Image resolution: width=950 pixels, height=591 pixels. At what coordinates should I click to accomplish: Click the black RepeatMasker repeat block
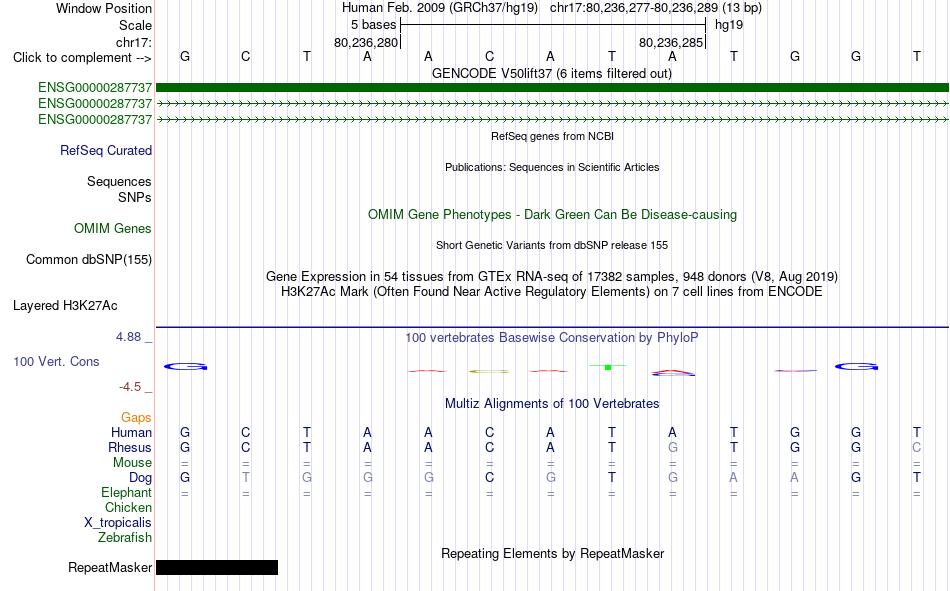(x=217, y=567)
